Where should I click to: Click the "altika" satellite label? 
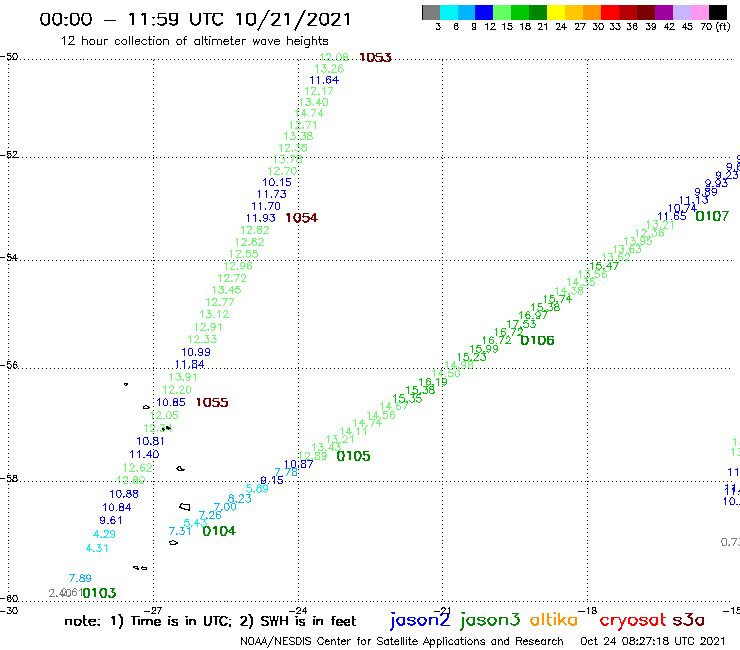[554, 620]
